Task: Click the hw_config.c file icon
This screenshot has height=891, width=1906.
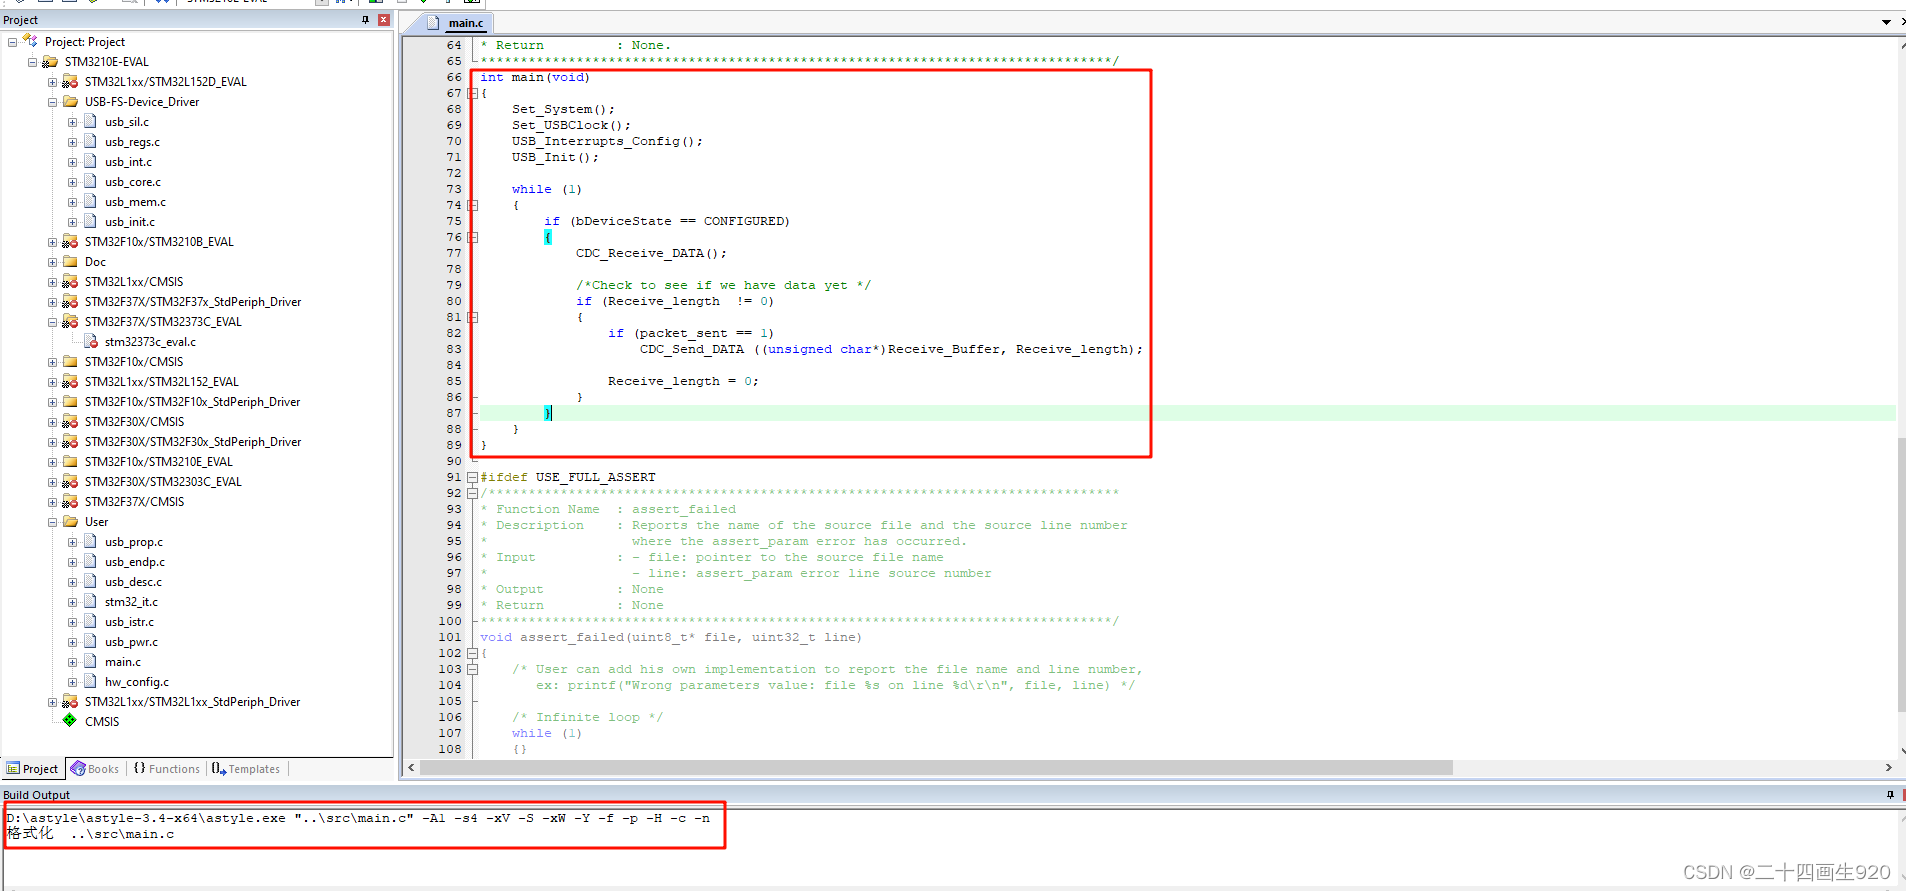Action: coord(90,681)
